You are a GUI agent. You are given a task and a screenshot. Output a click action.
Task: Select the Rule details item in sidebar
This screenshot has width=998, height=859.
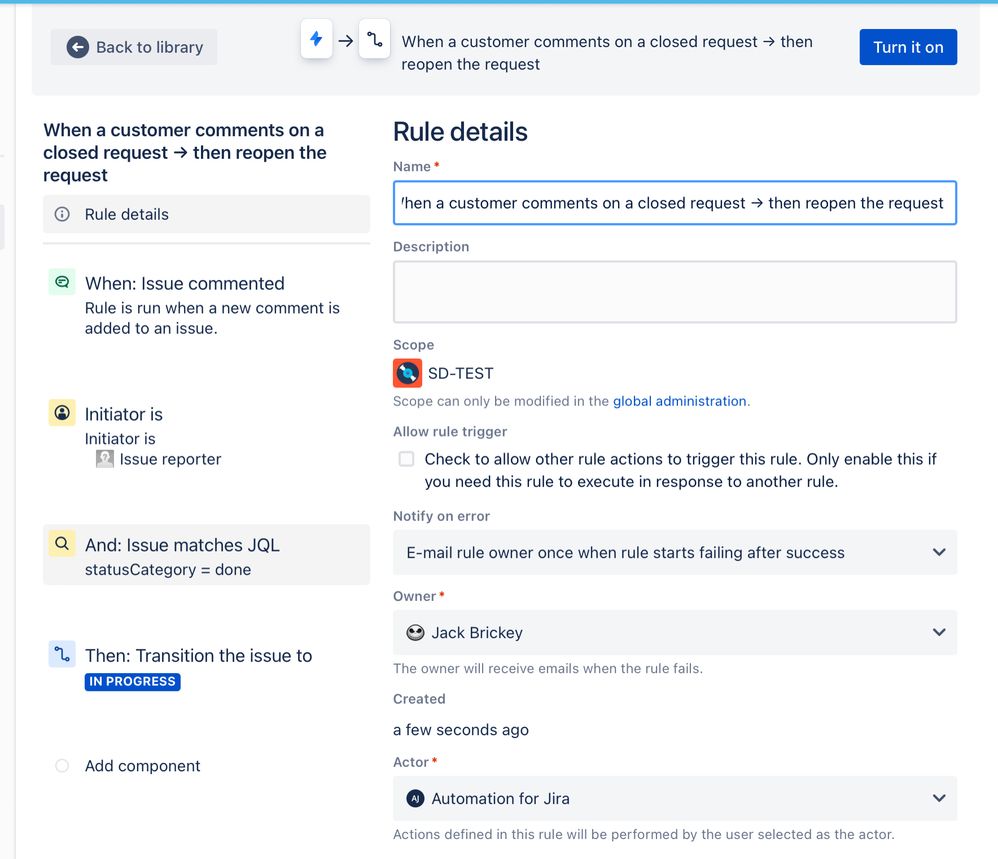coord(206,214)
